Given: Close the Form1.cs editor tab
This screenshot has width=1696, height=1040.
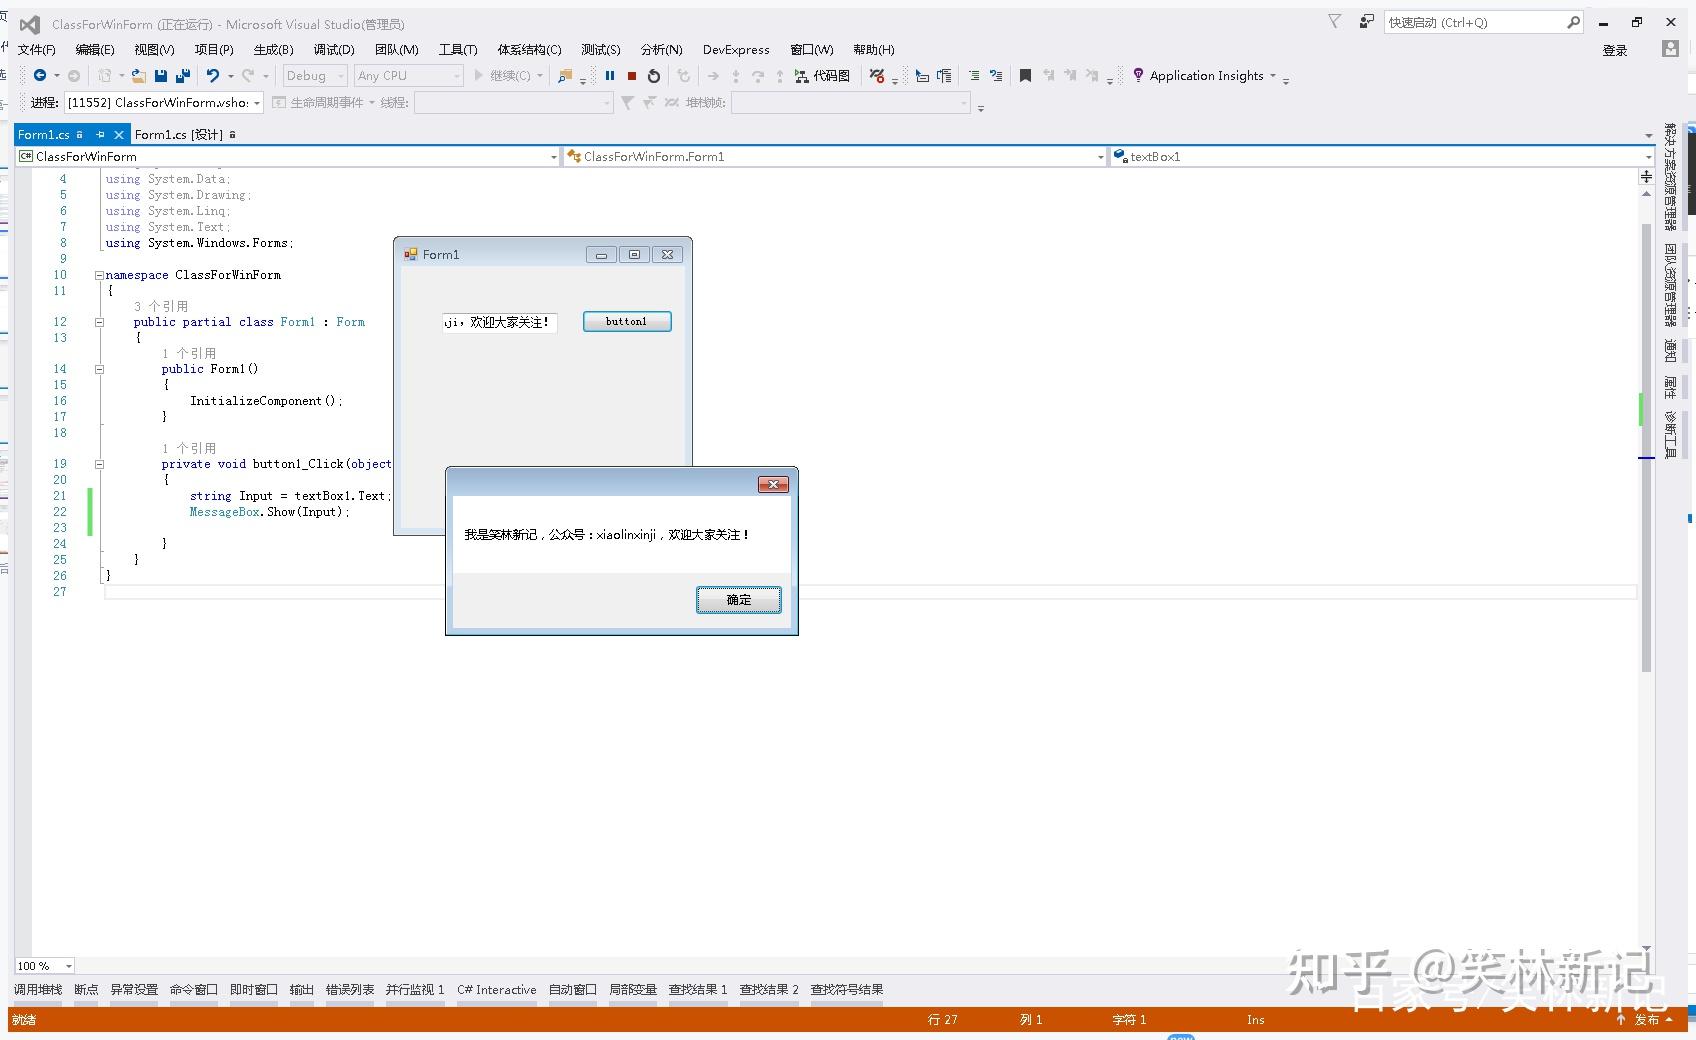Looking at the screenshot, I should coord(119,134).
